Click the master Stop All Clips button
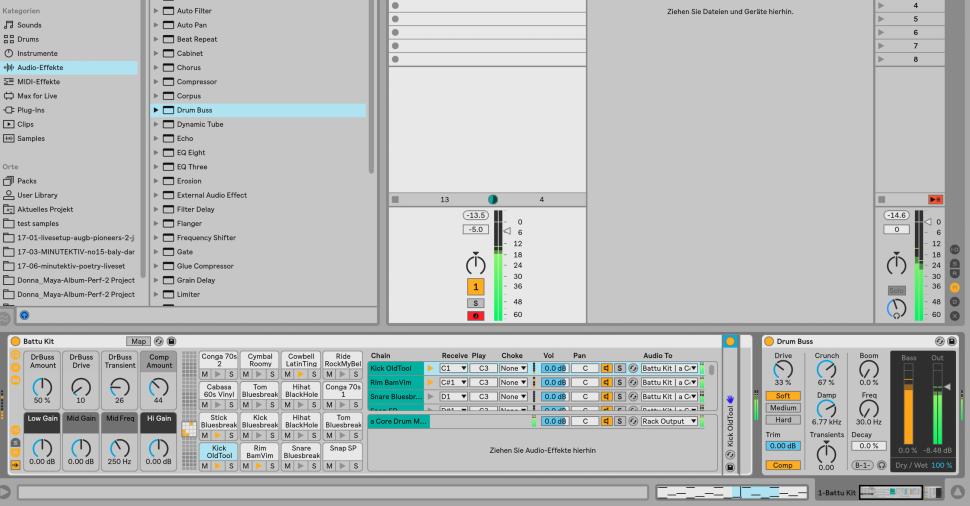The image size is (970, 506). point(936,200)
